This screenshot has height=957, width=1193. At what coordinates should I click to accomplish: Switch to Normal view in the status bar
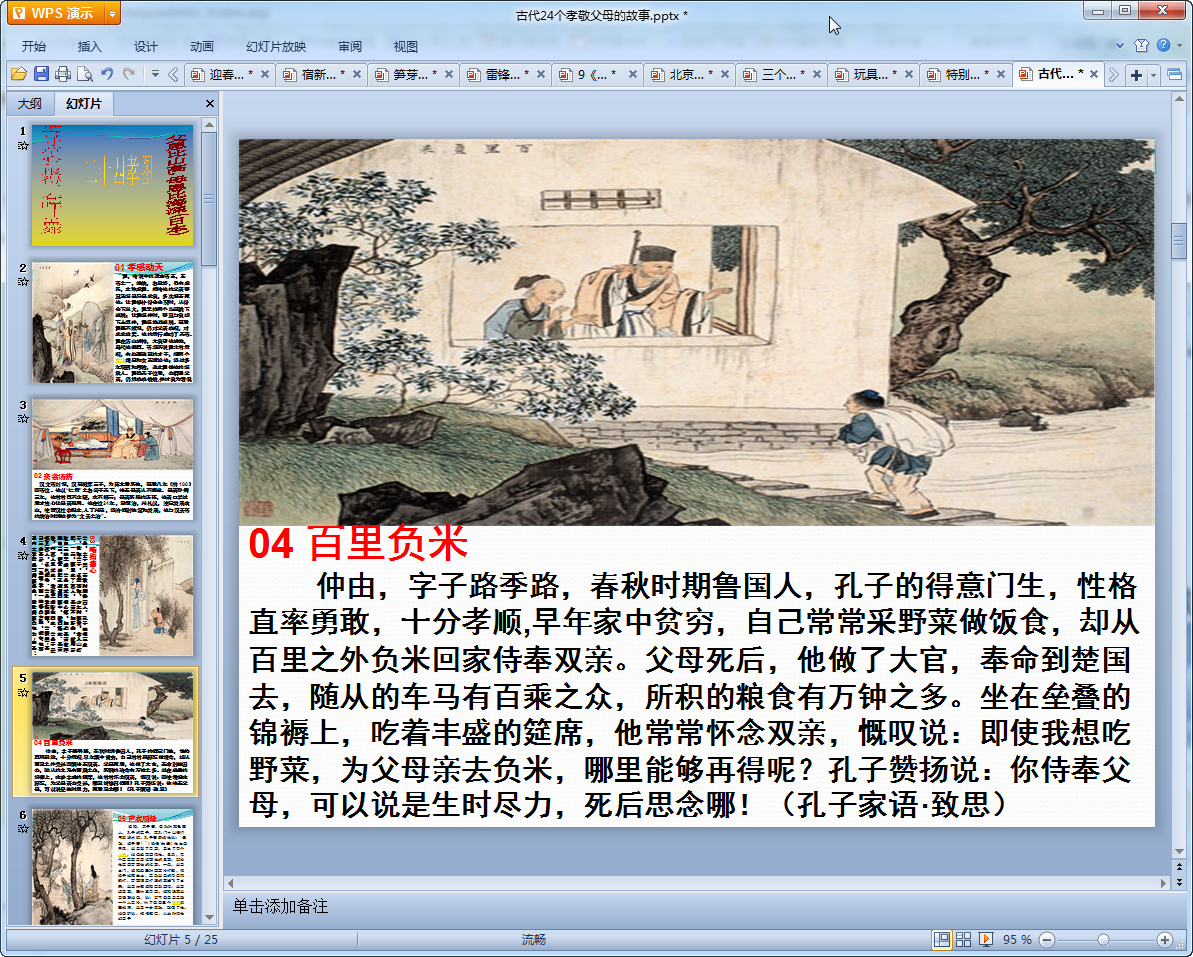click(942, 939)
